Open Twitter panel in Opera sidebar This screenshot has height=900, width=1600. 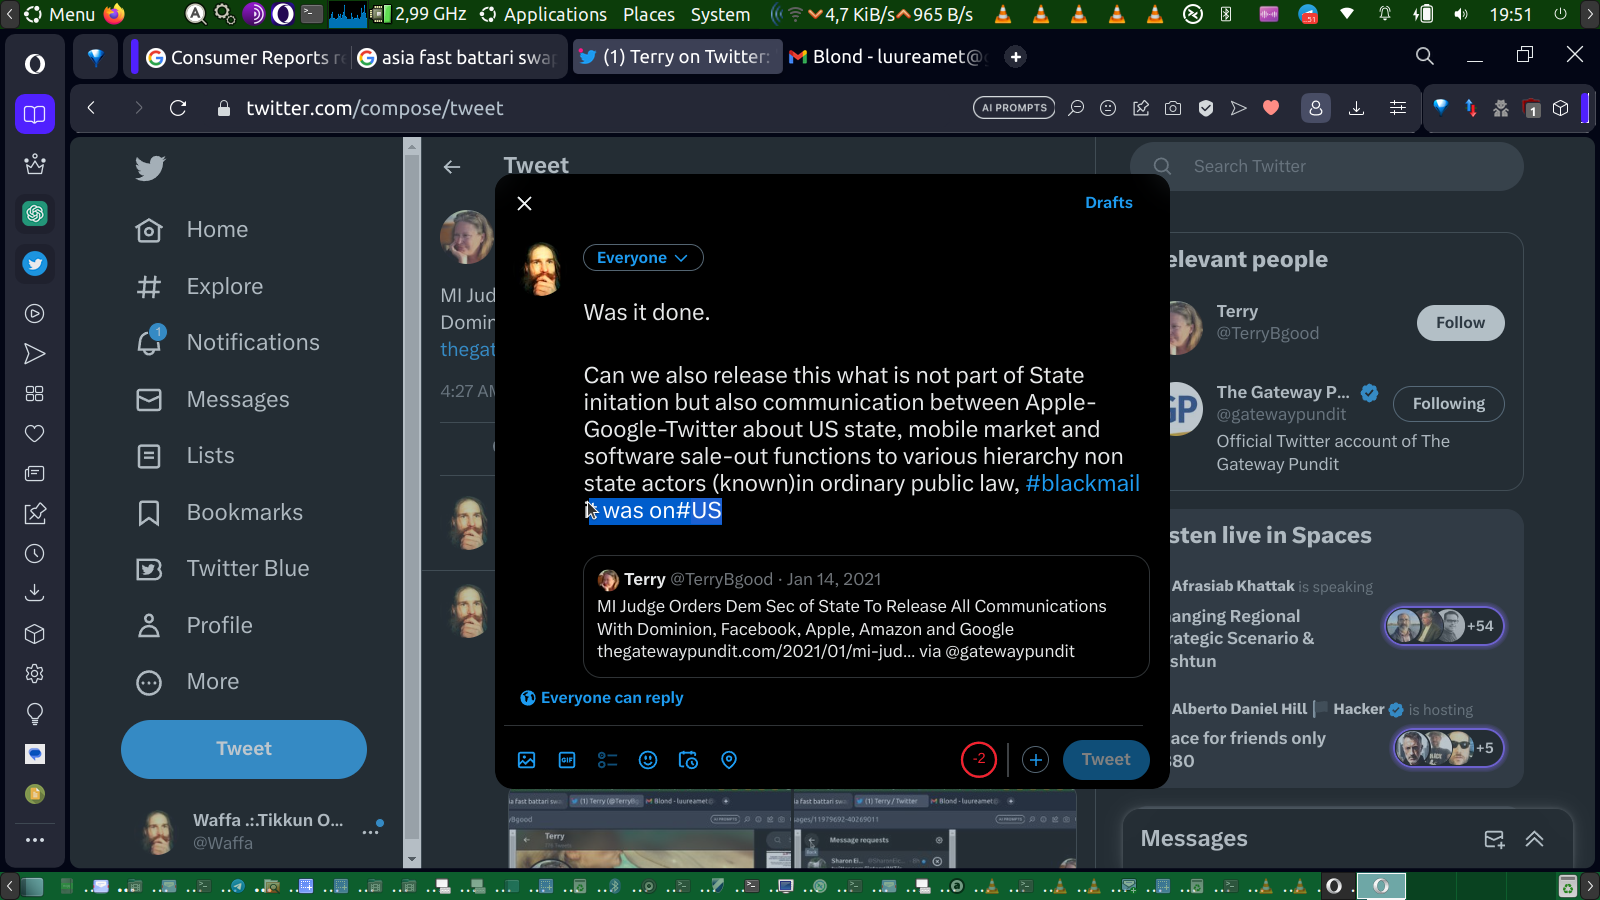pyautogui.click(x=35, y=263)
